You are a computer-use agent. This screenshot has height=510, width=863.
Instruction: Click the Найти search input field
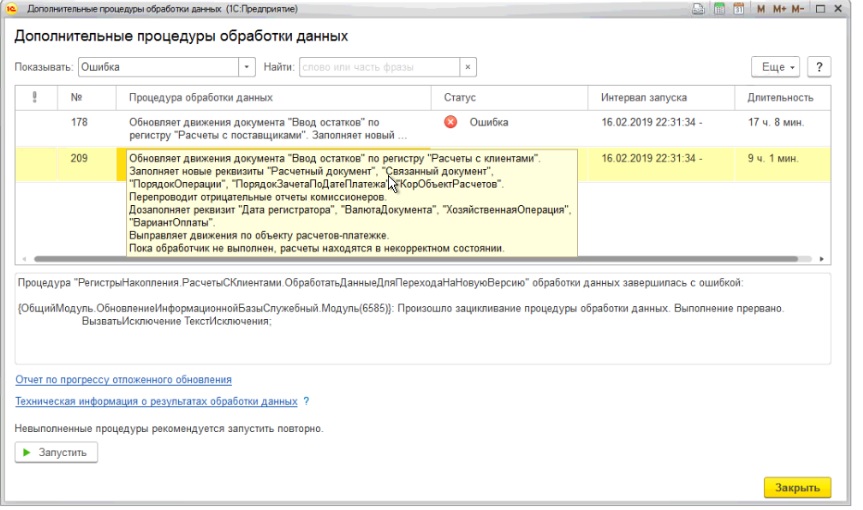point(378,67)
